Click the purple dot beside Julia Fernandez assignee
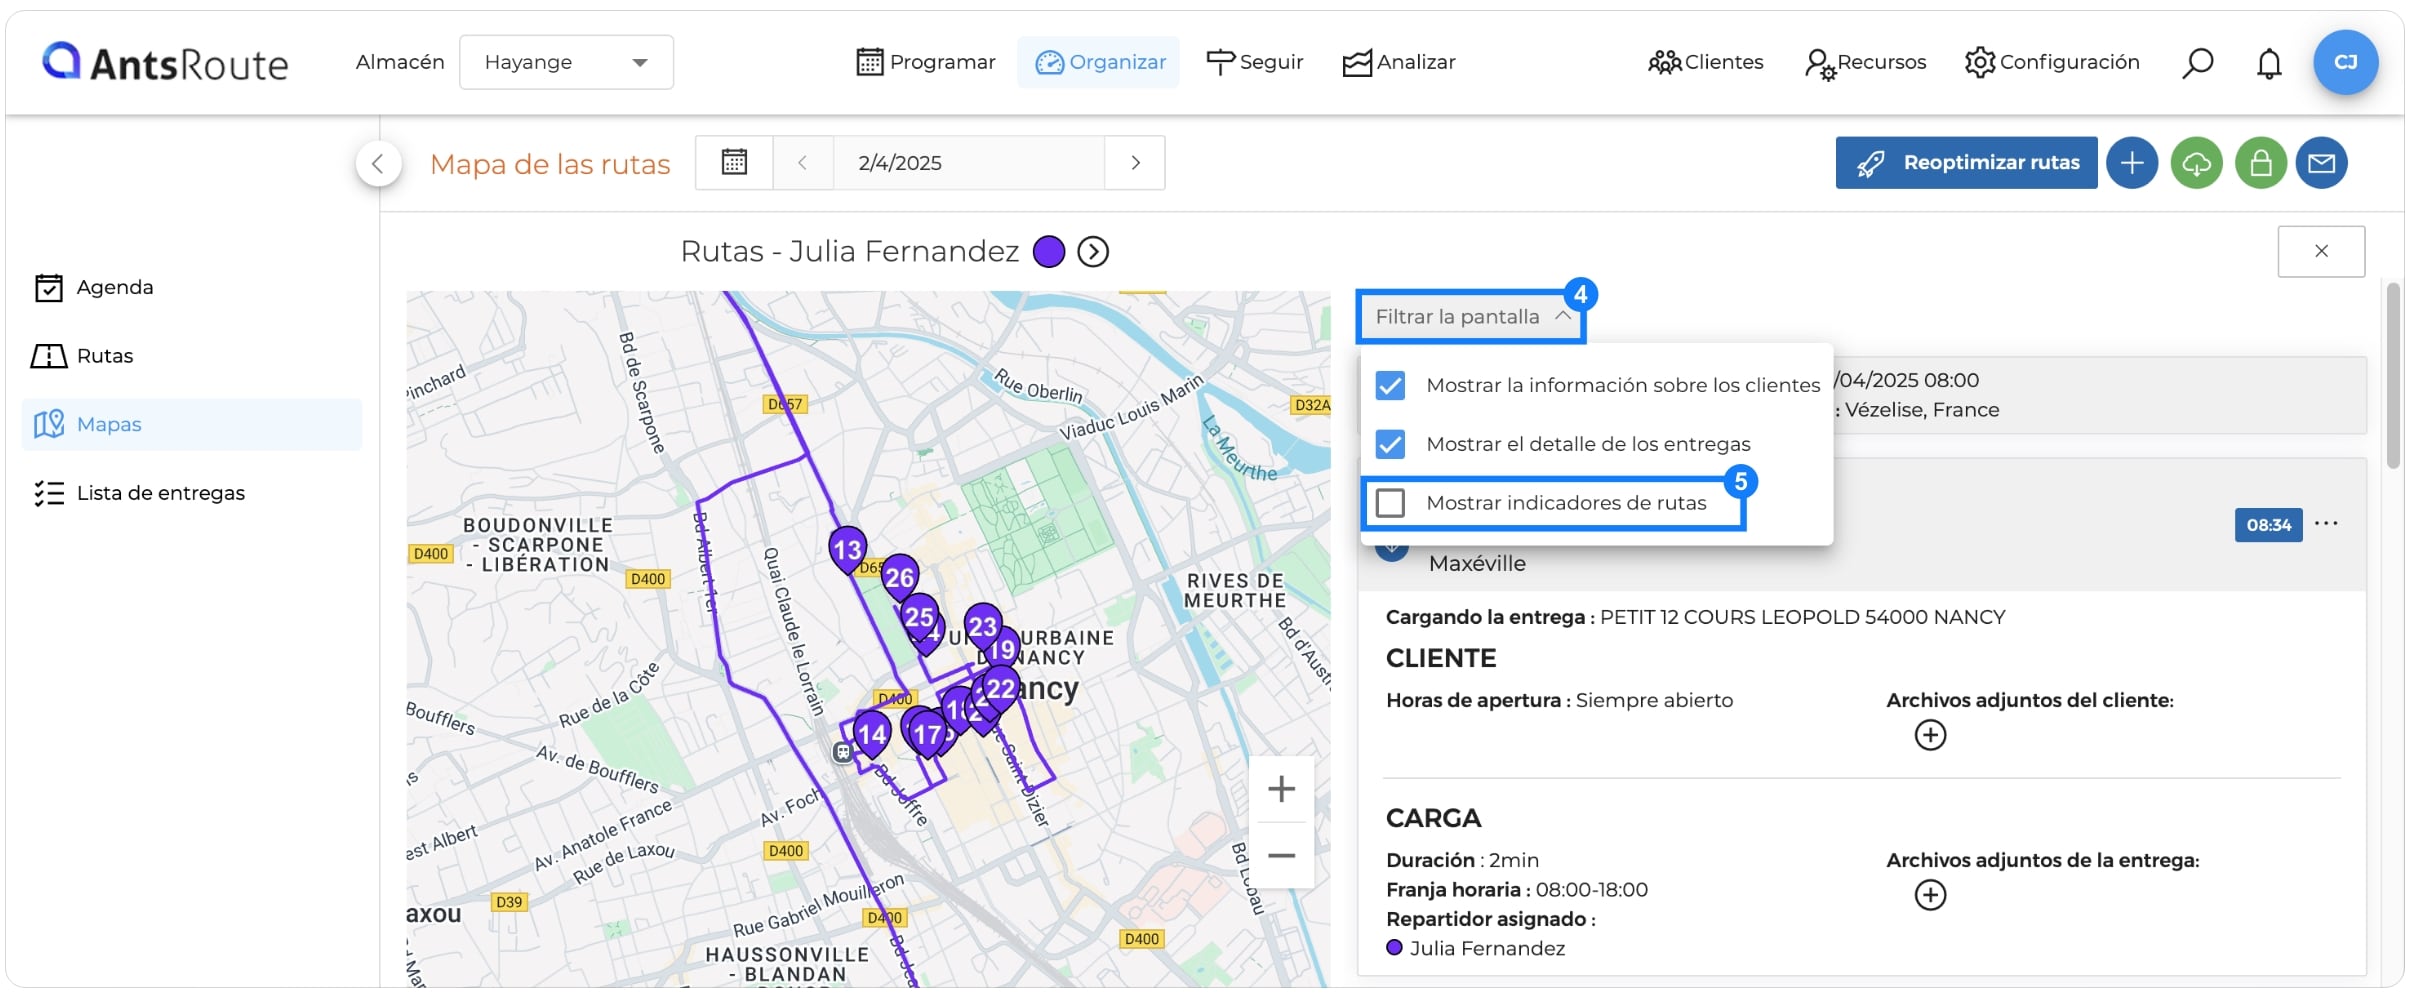The image size is (2410, 996). 1394,948
